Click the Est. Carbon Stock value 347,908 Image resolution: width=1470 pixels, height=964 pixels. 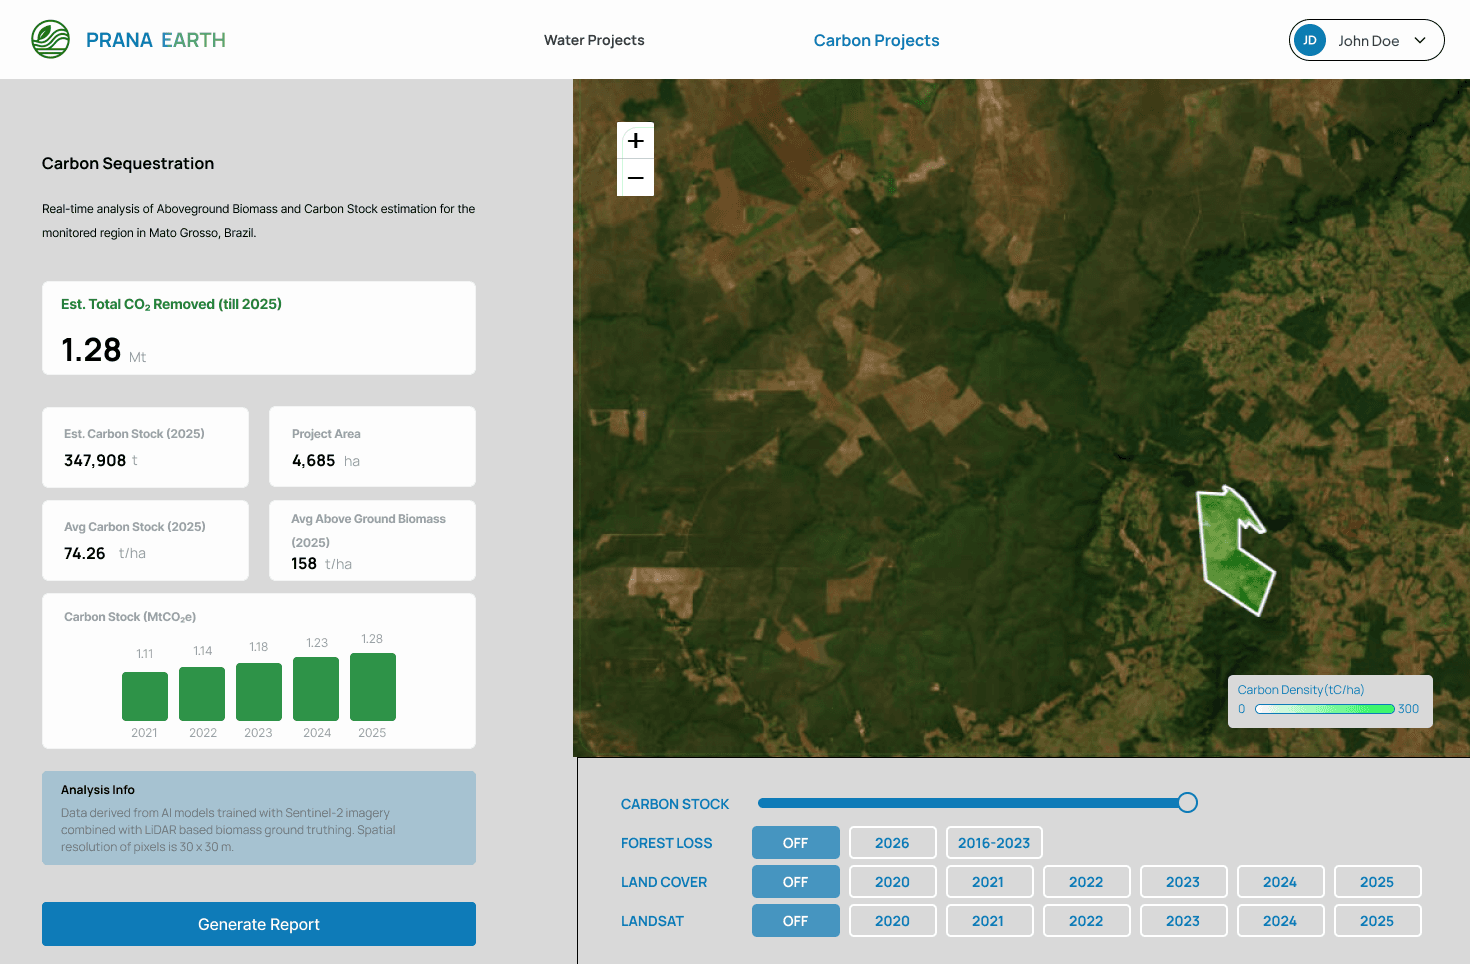pos(95,460)
